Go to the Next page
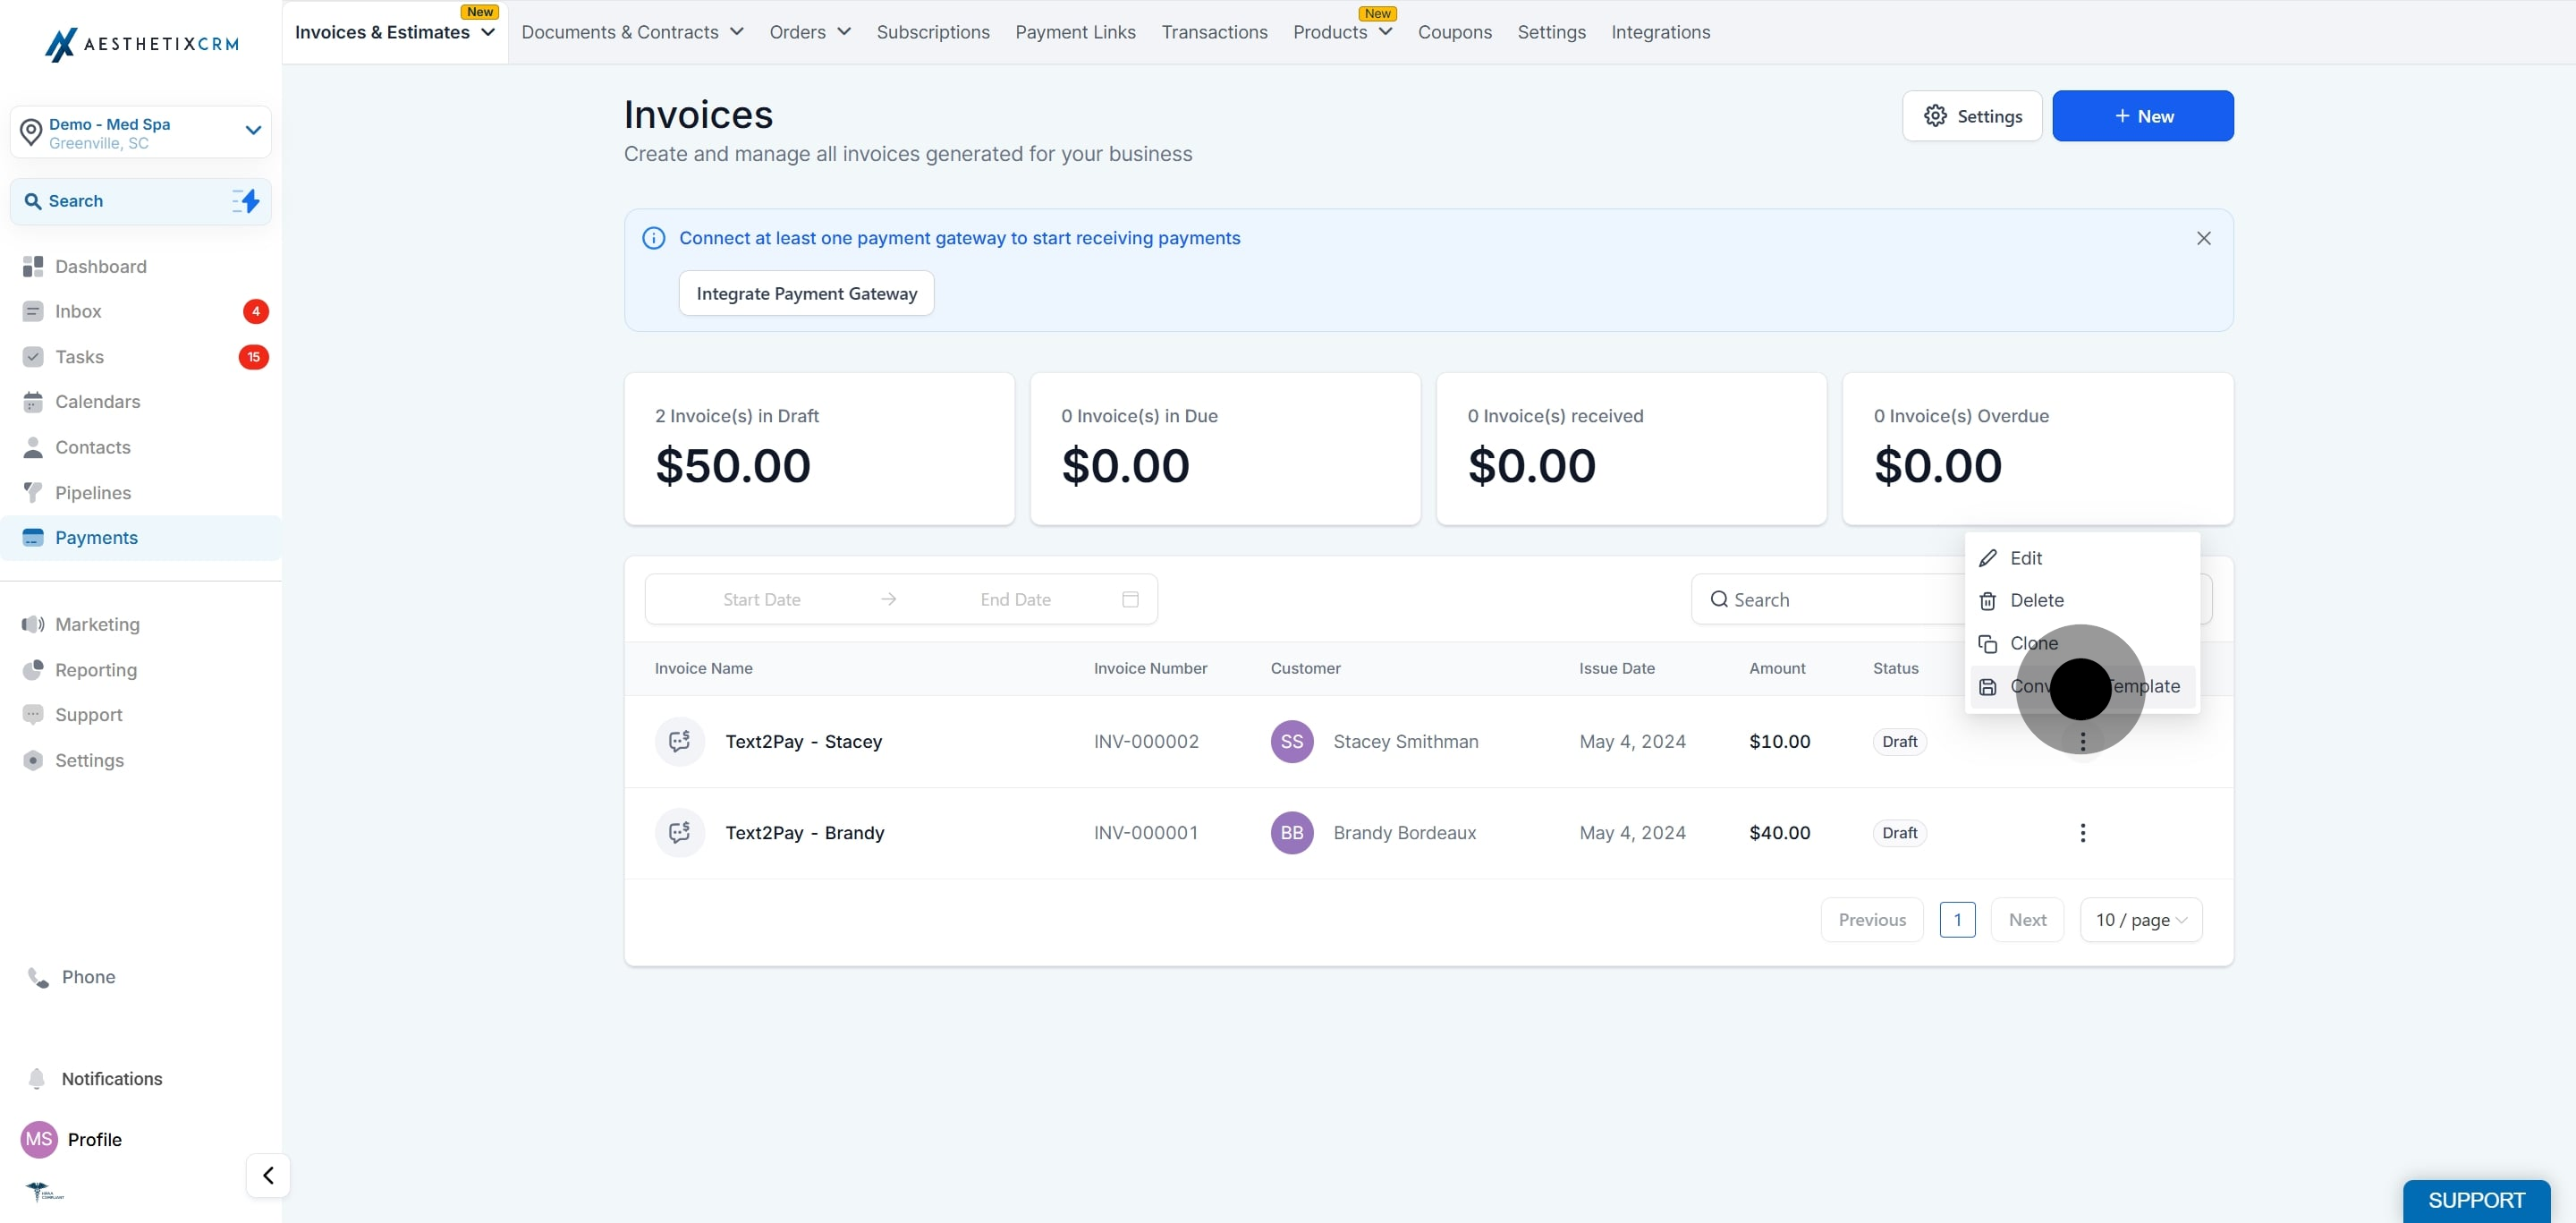The image size is (2576, 1223). pyautogui.click(x=2027, y=920)
